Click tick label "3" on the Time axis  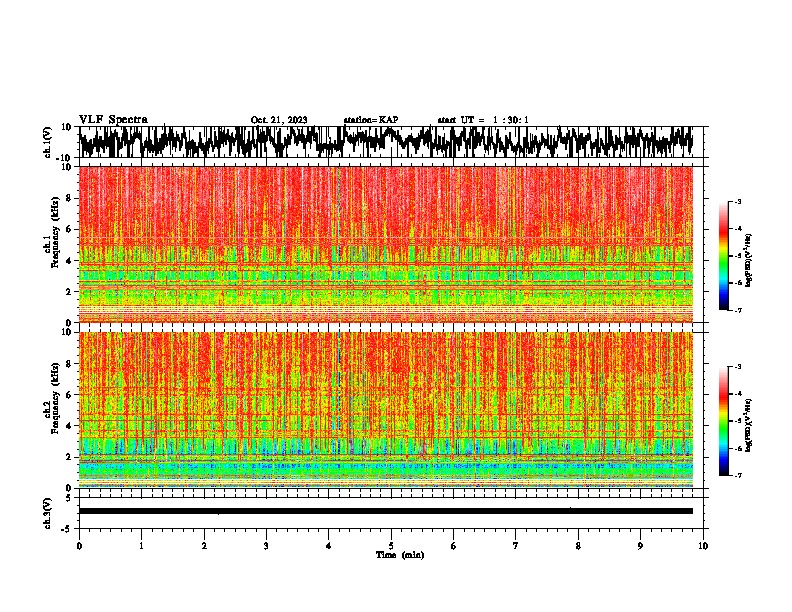click(266, 546)
